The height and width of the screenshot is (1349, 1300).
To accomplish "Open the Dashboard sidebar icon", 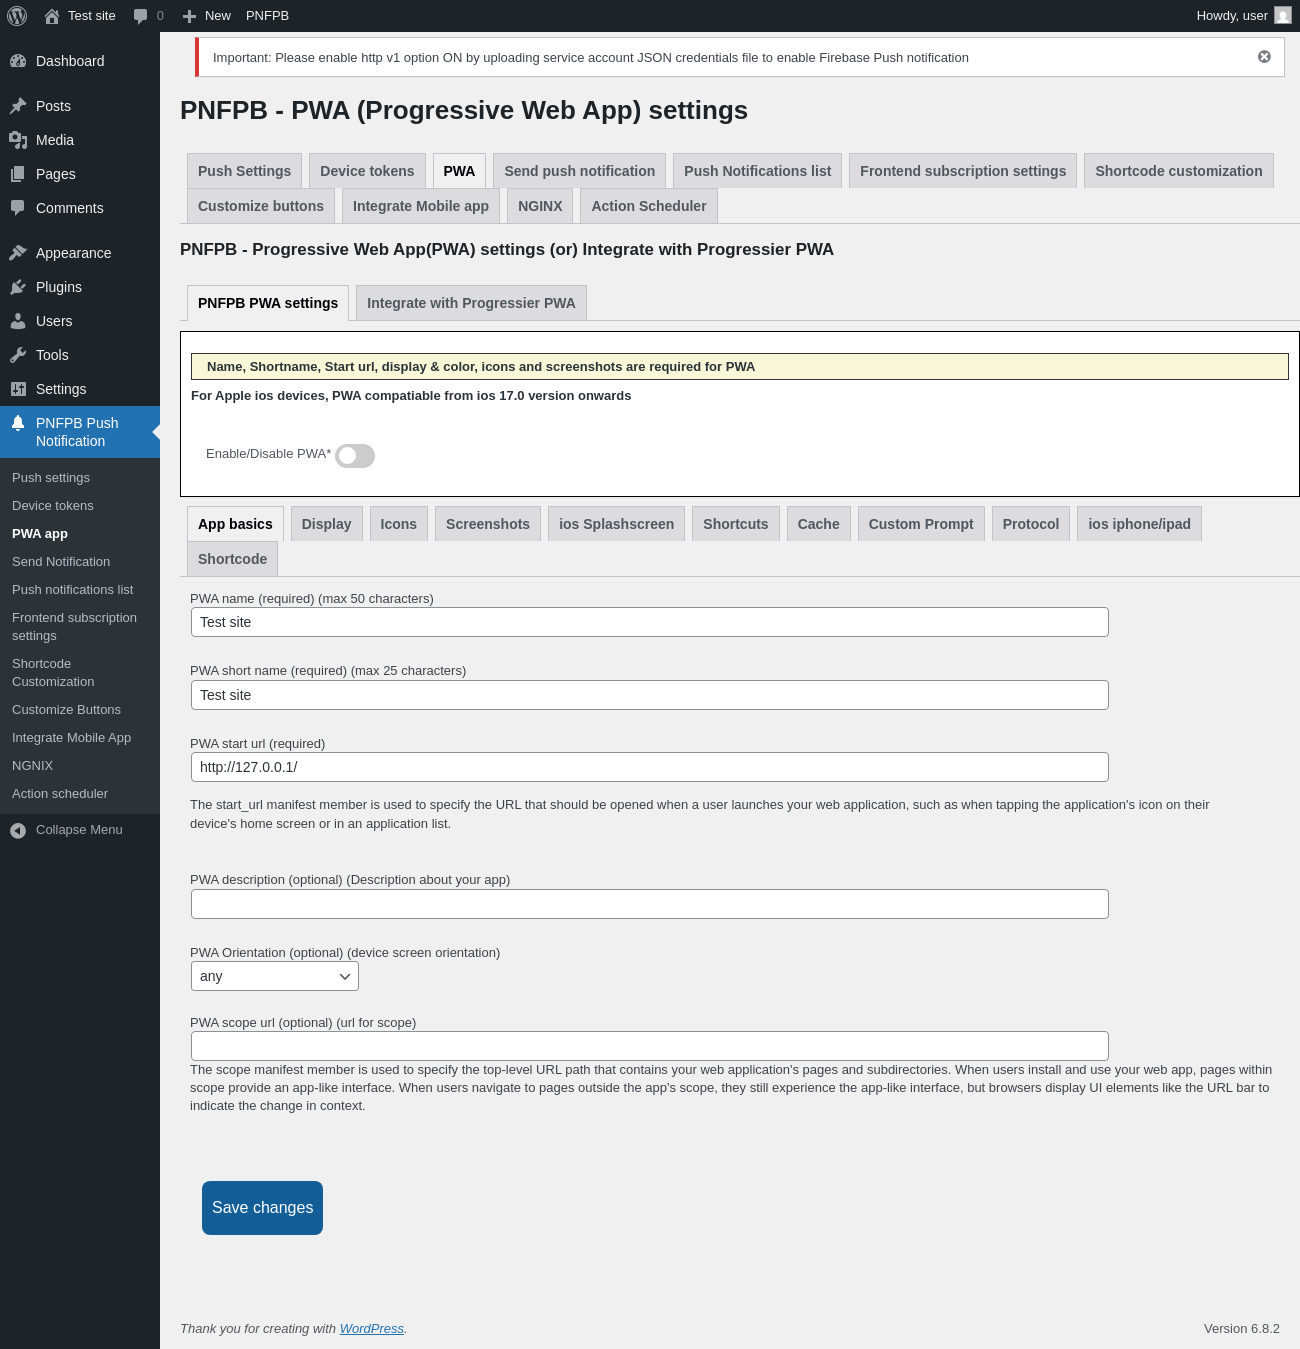I will tap(18, 61).
